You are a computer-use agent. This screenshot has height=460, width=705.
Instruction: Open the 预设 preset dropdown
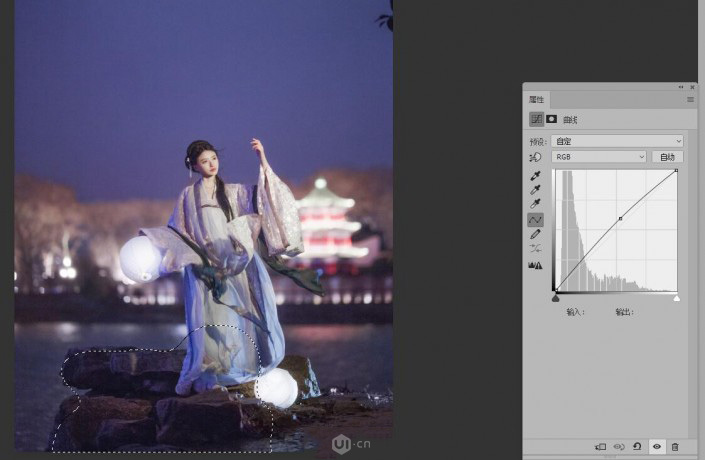pyautogui.click(x=617, y=141)
